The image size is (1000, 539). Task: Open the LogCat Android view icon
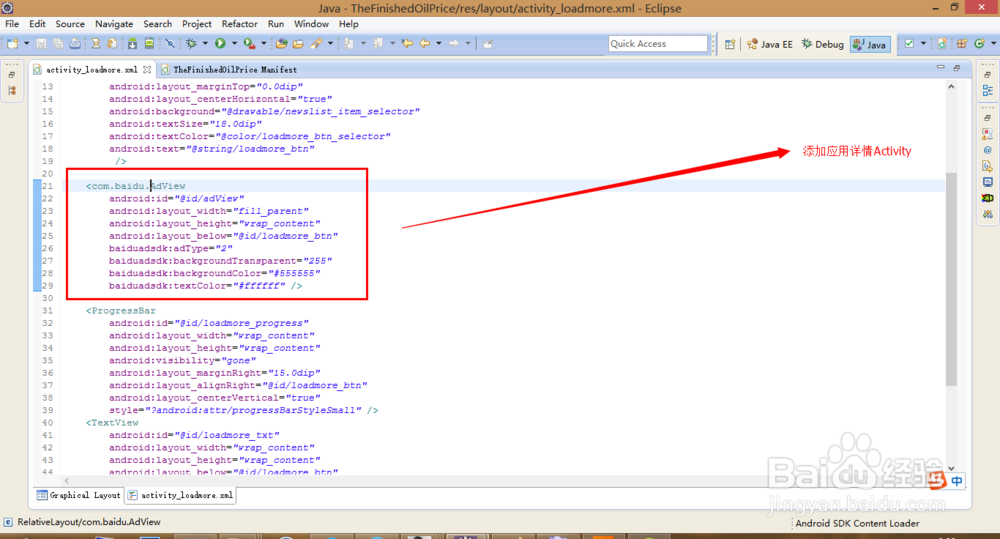point(987,198)
